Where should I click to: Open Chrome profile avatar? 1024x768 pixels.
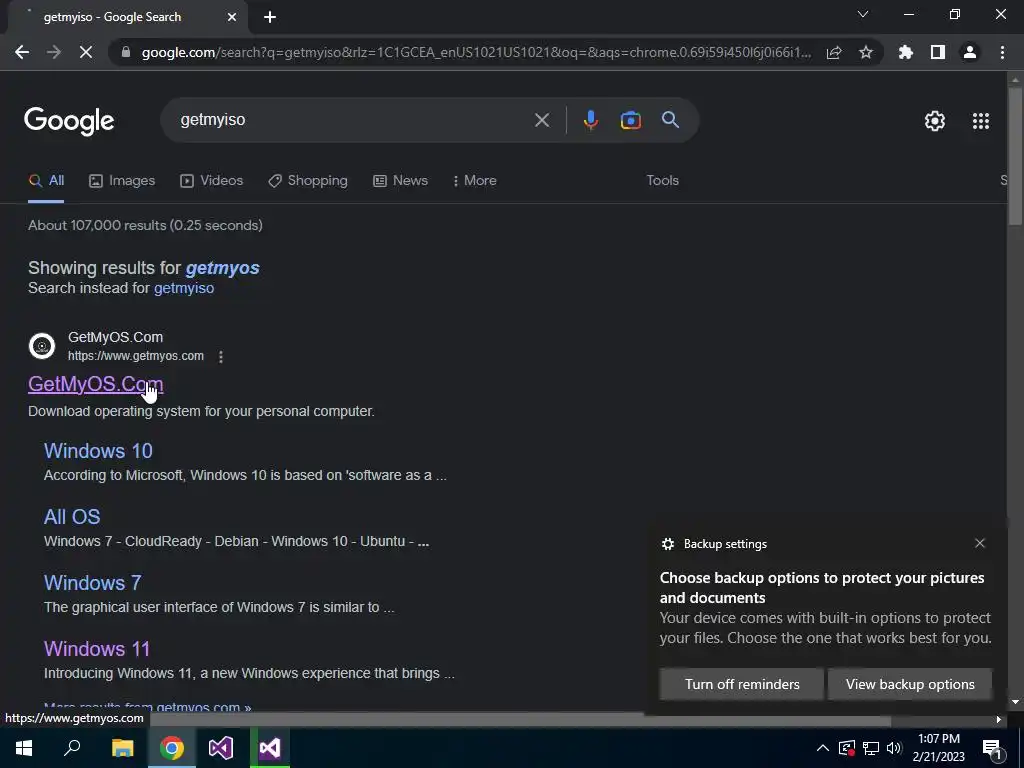(x=970, y=52)
